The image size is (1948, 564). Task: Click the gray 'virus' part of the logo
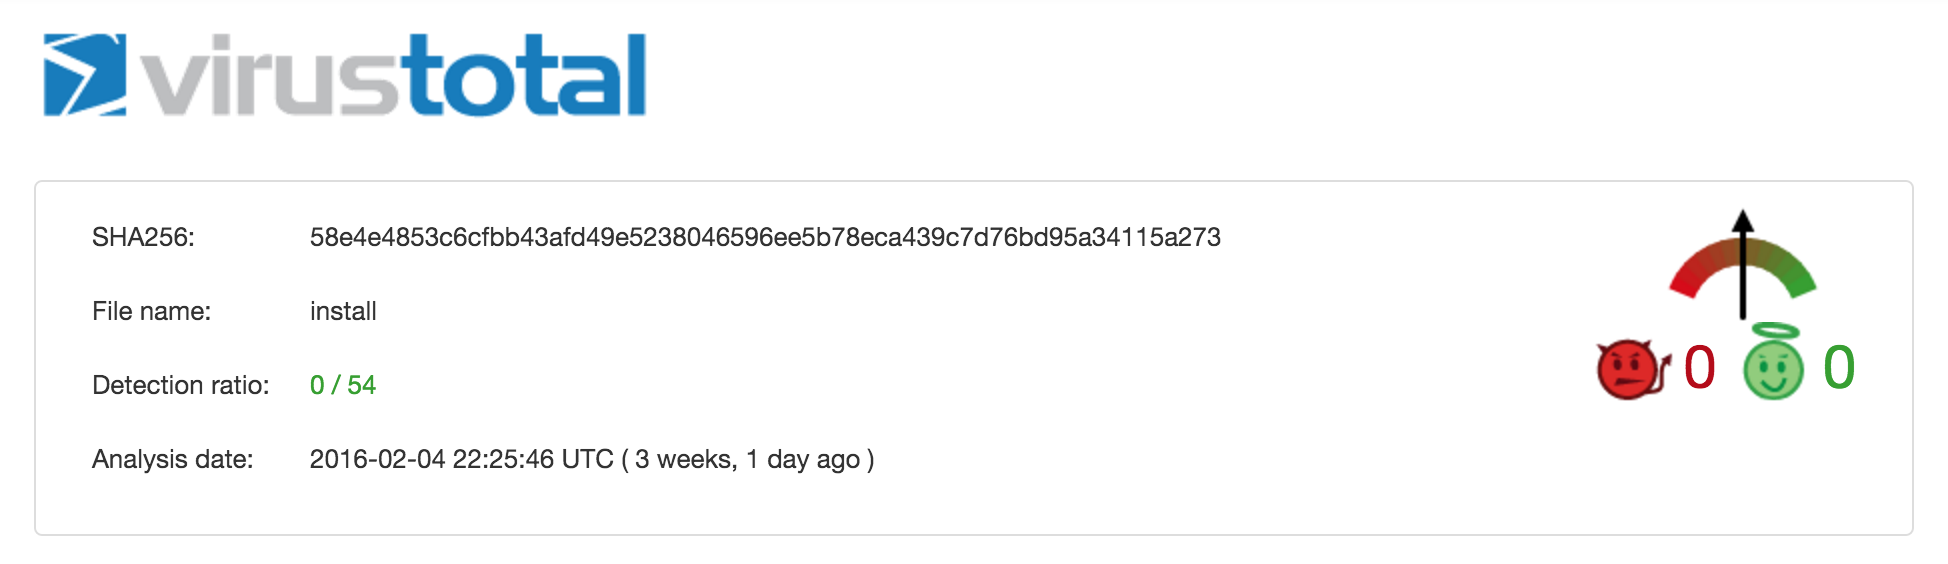pyautogui.click(x=270, y=78)
